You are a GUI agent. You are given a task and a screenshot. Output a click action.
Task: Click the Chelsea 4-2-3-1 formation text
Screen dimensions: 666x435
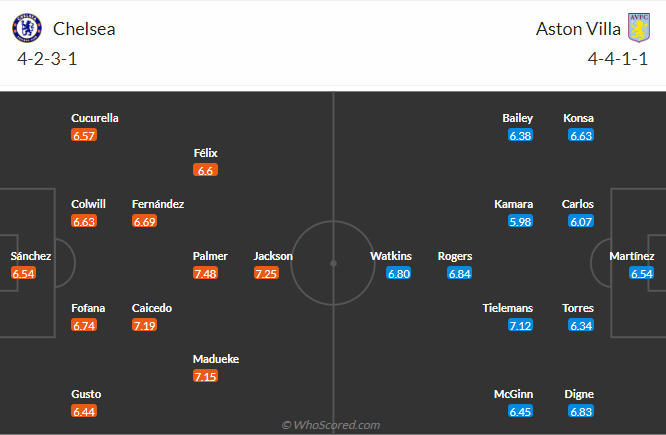[x=47, y=59]
